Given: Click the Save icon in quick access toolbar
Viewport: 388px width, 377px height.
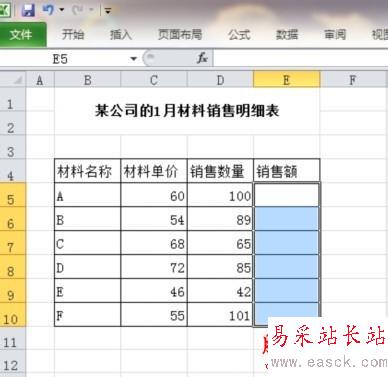Looking at the screenshot, I should (x=28, y=10).
